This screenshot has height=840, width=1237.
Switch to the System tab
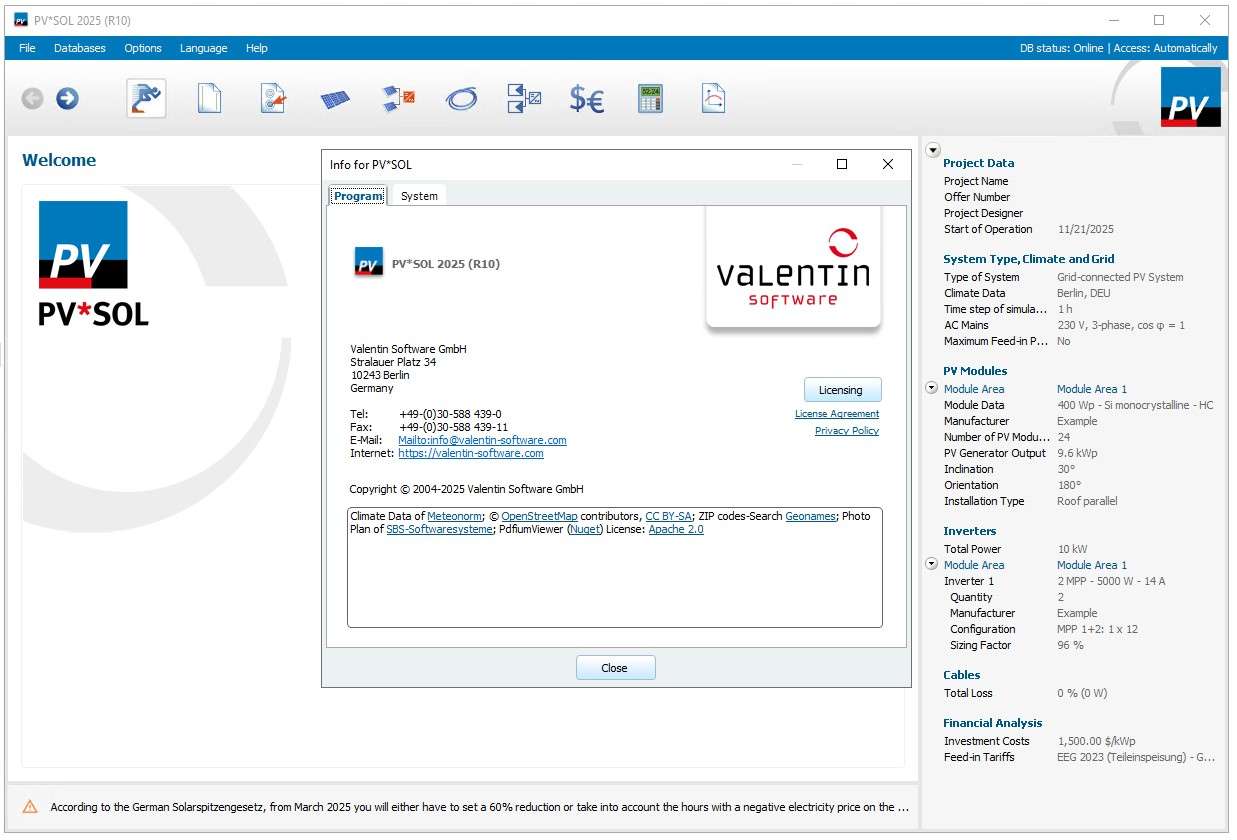419,196
